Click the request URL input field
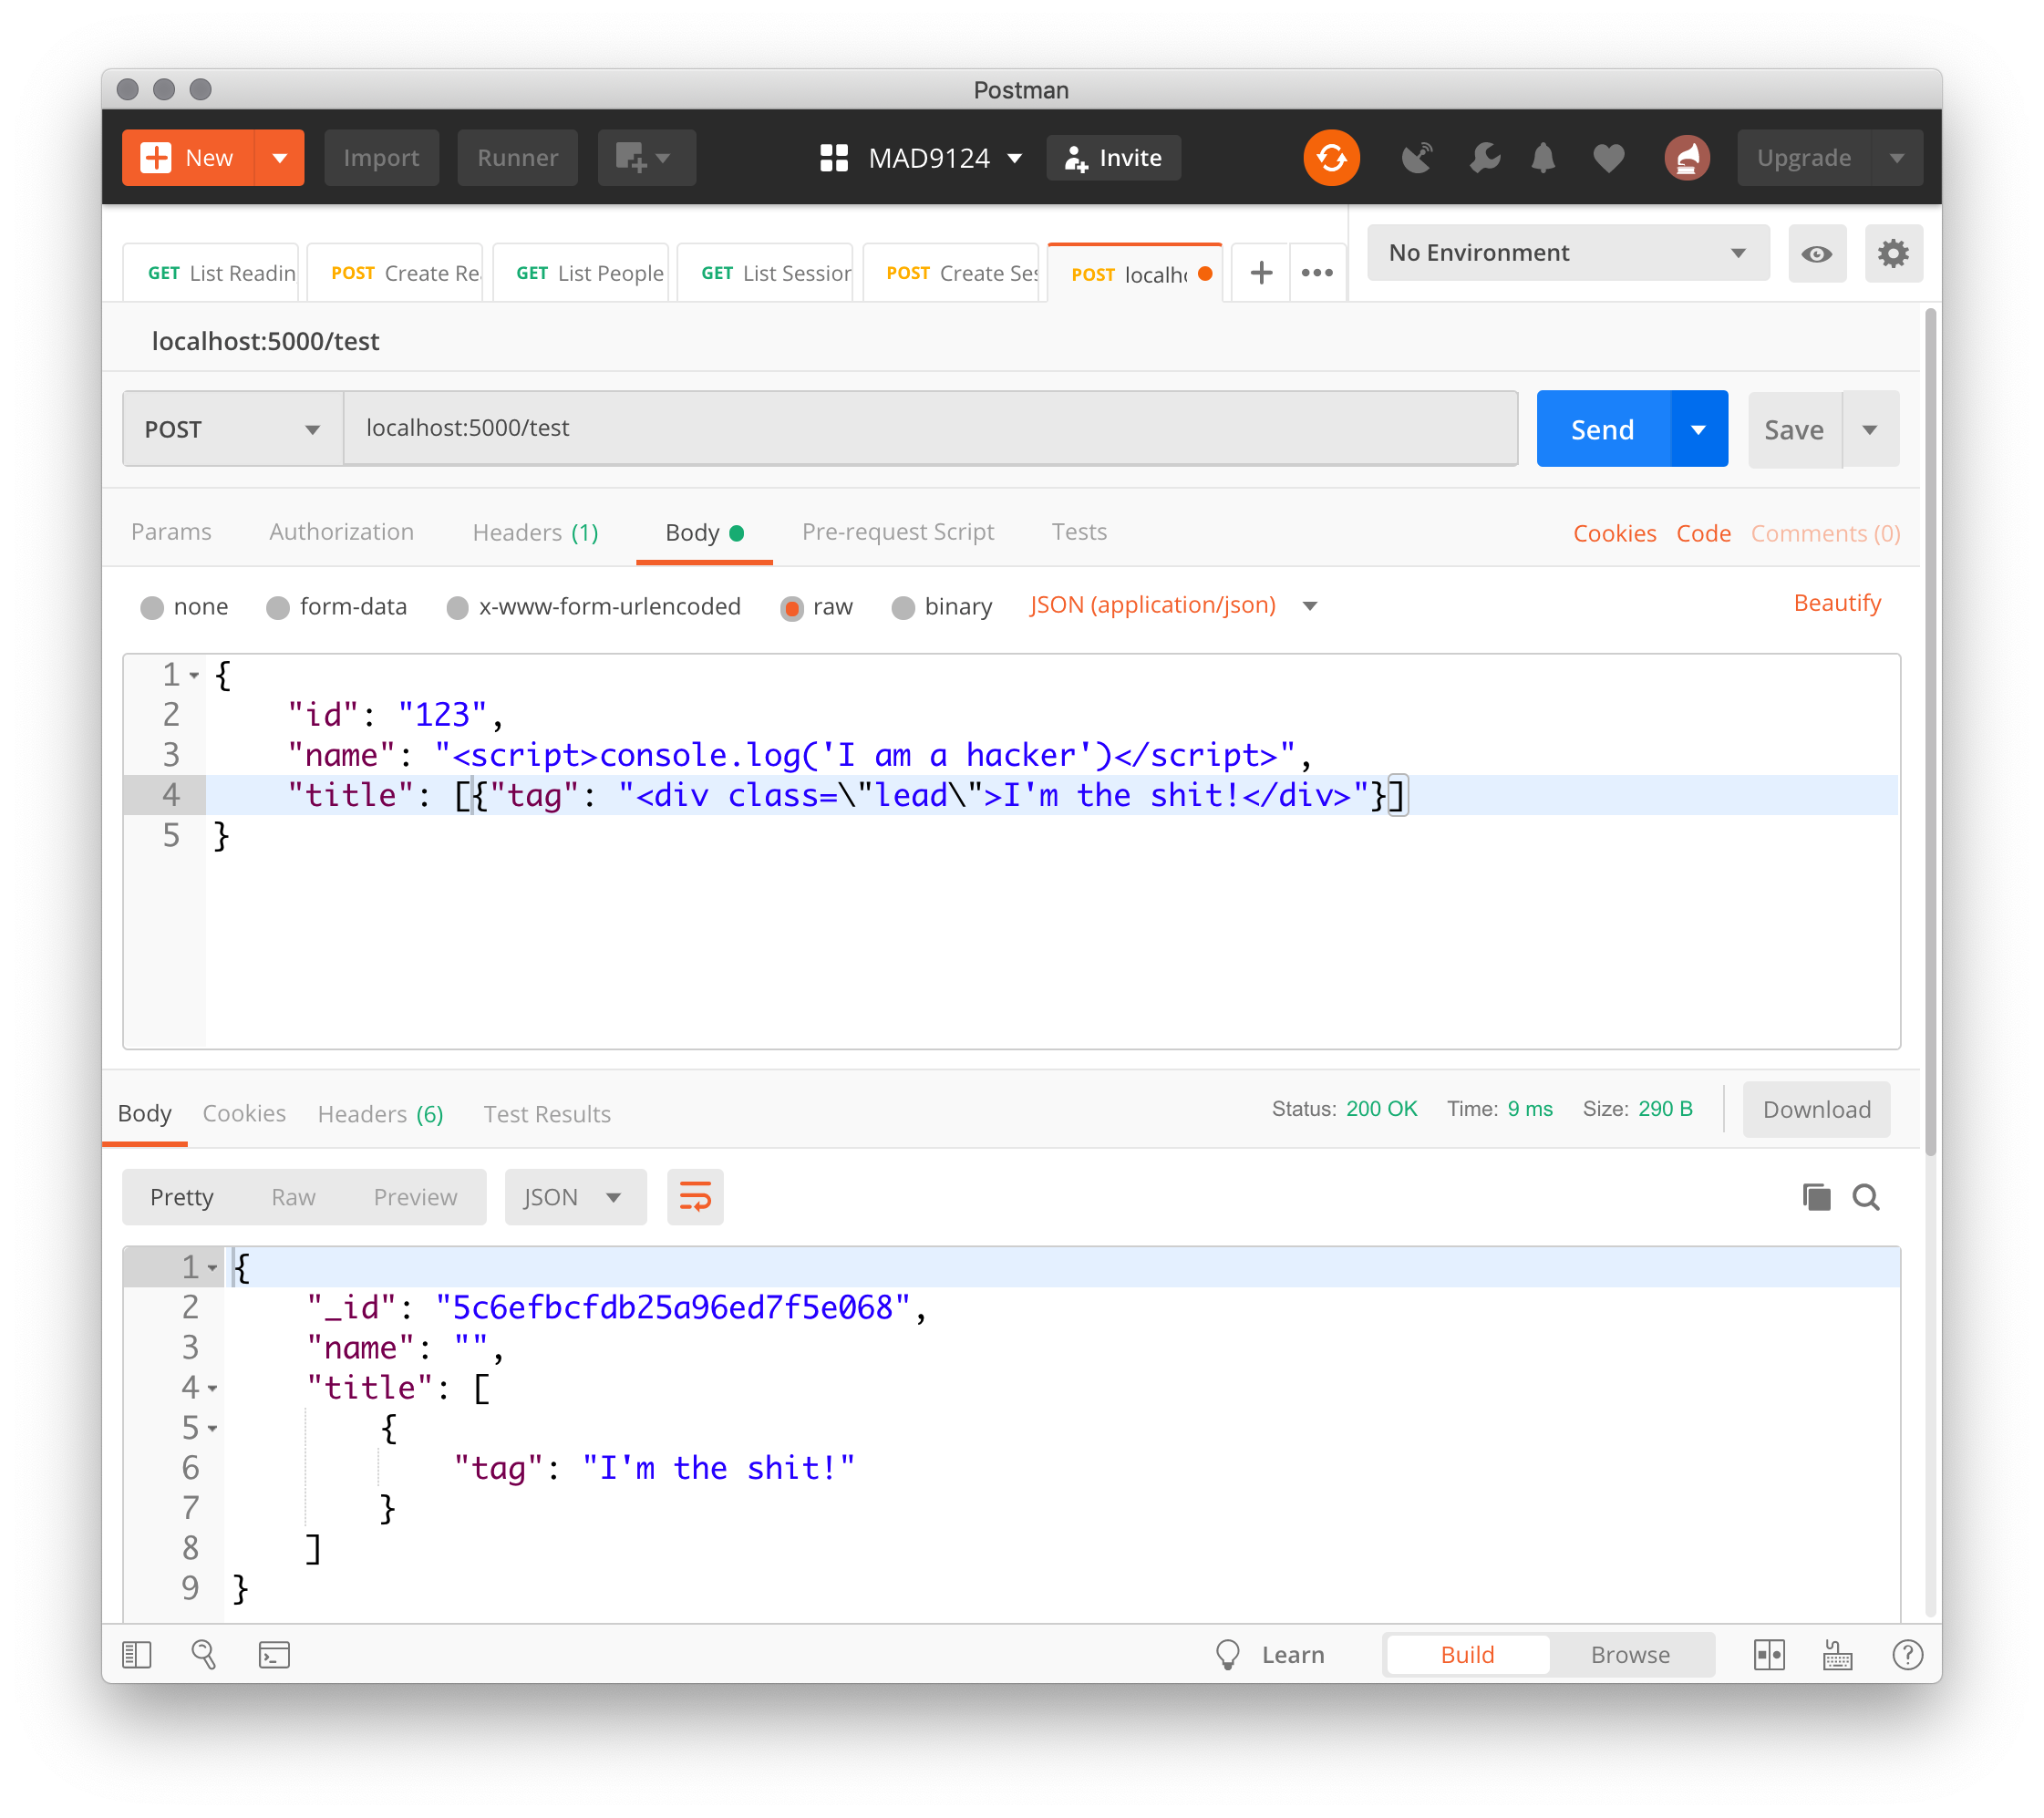2044x1818 pixels. [930, 429]
